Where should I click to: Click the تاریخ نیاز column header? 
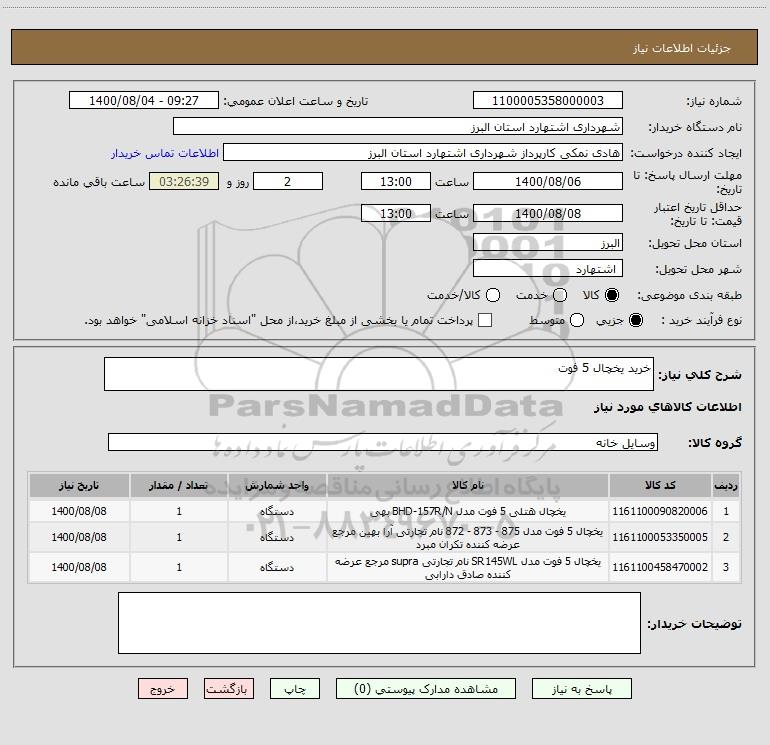[x=79, y=485]
